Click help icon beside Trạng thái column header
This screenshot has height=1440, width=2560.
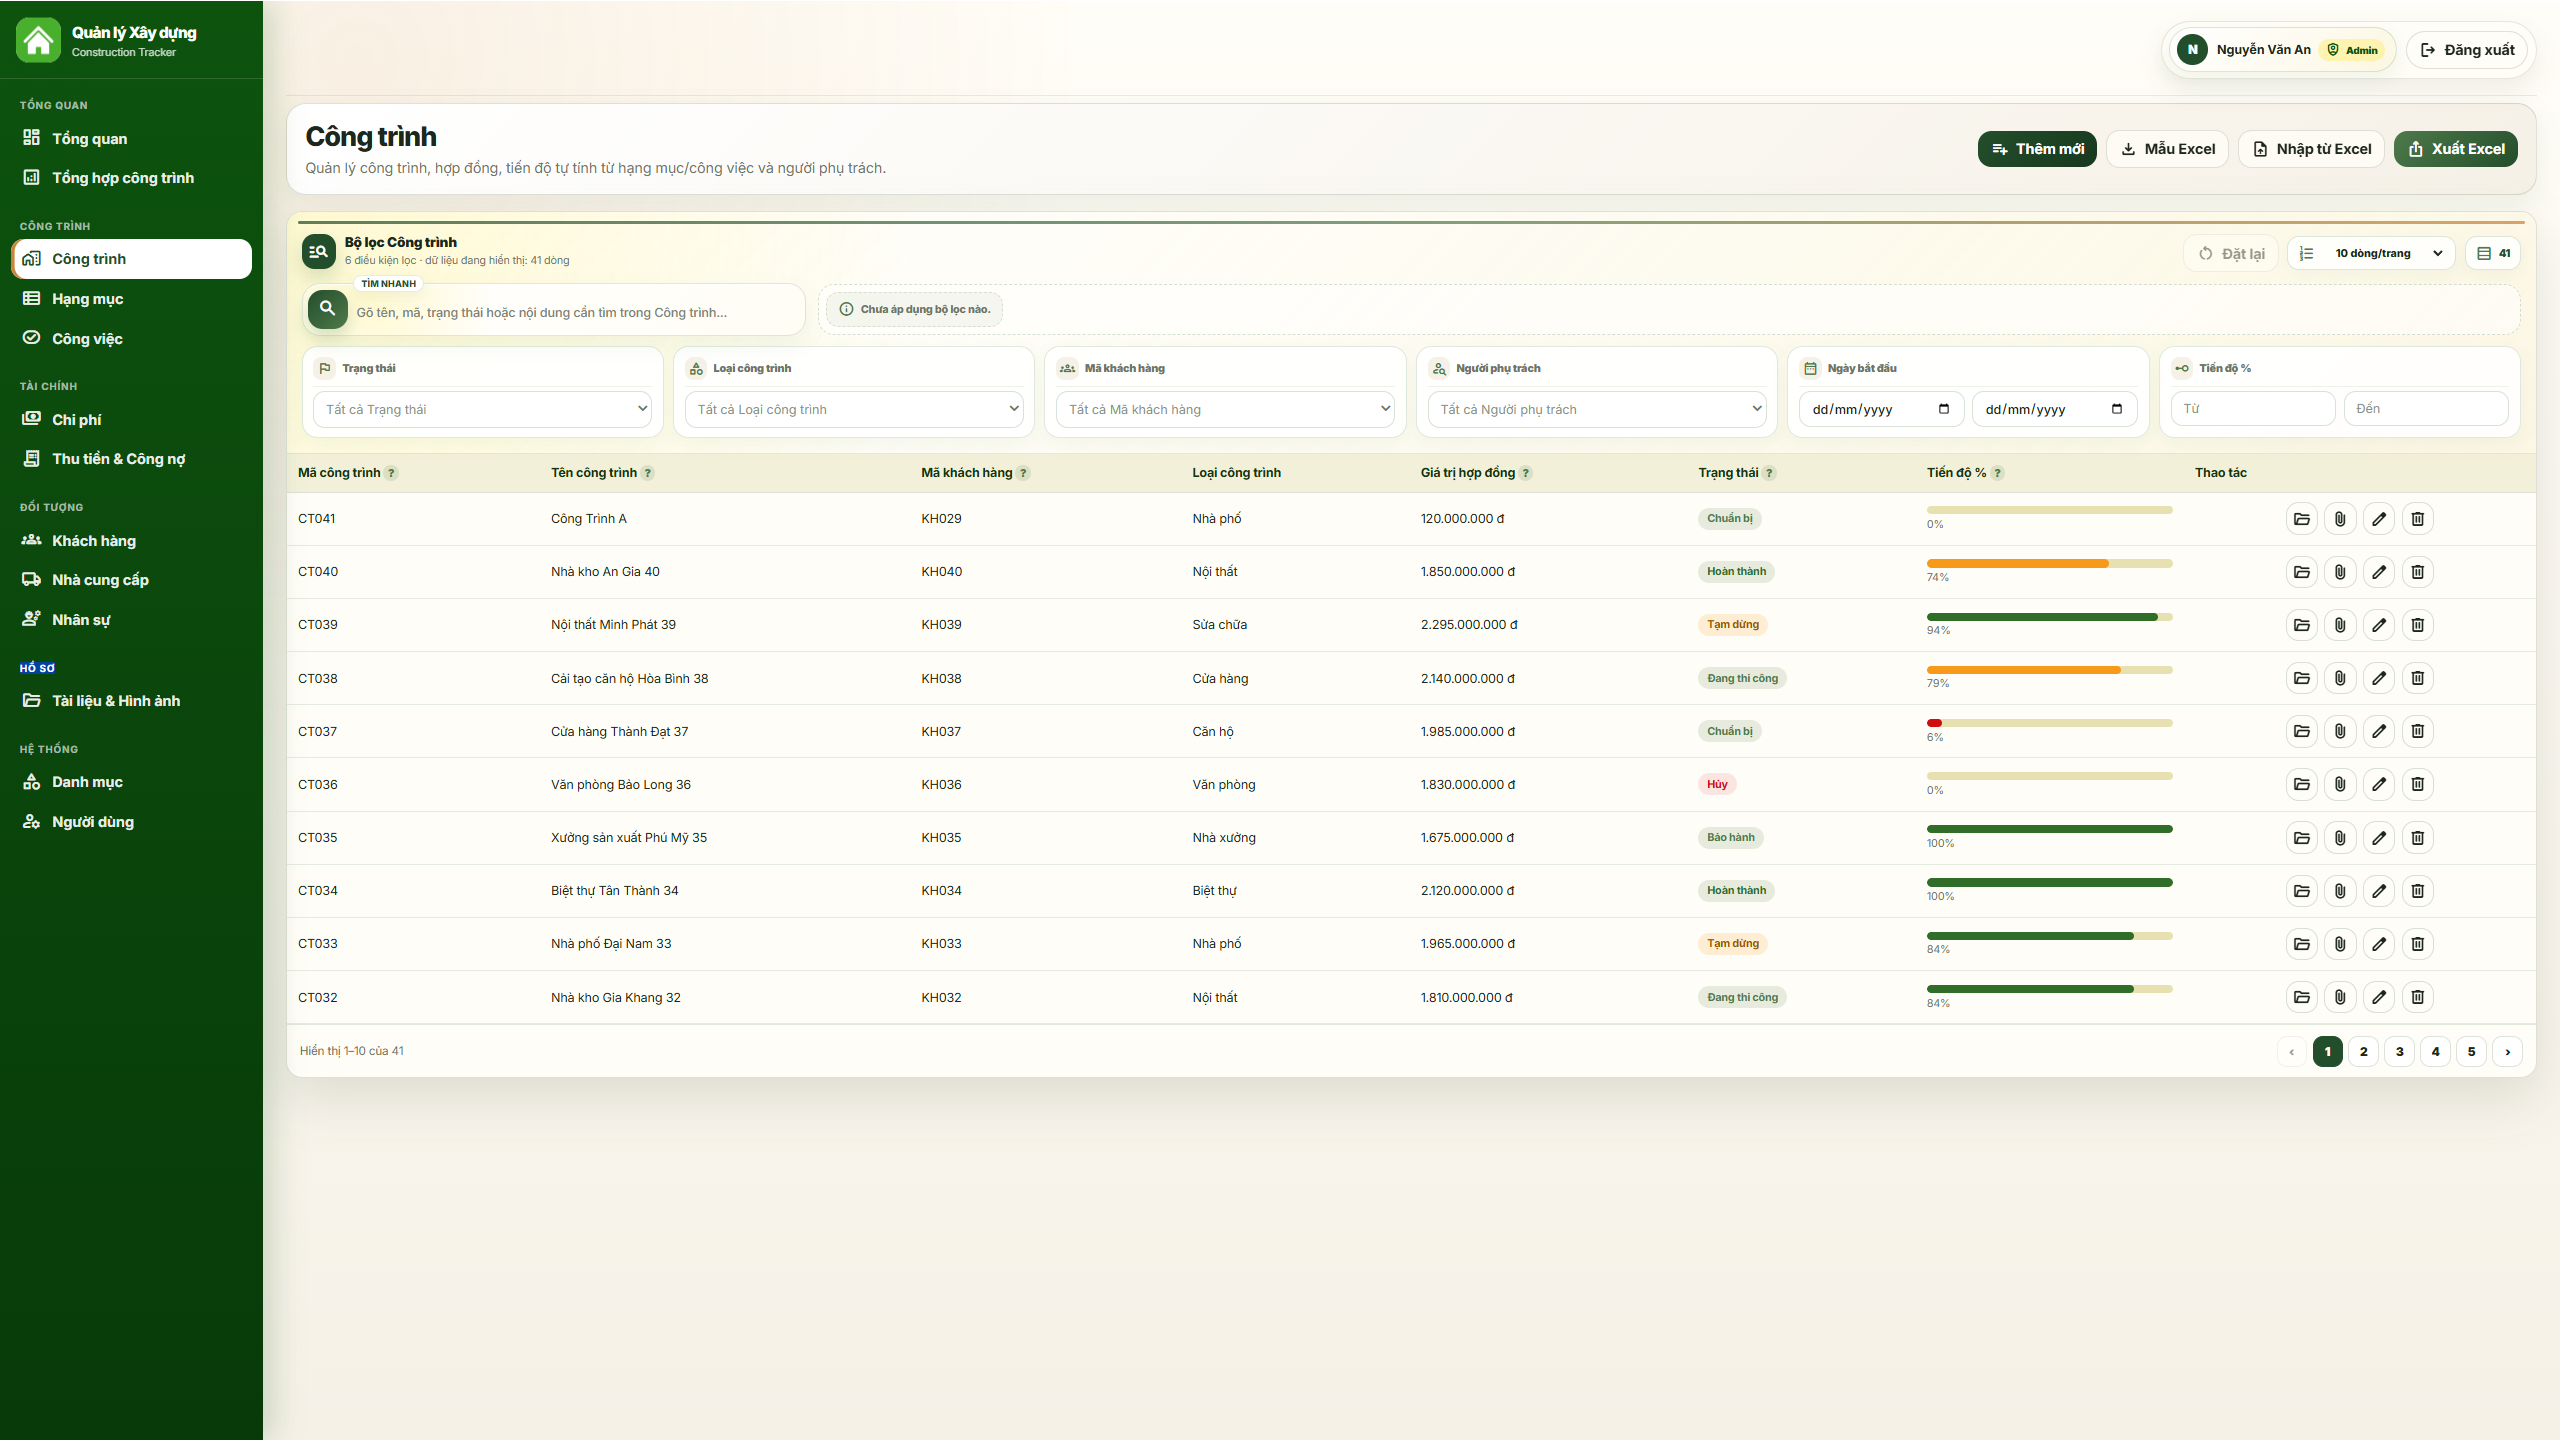point(1769,473)
